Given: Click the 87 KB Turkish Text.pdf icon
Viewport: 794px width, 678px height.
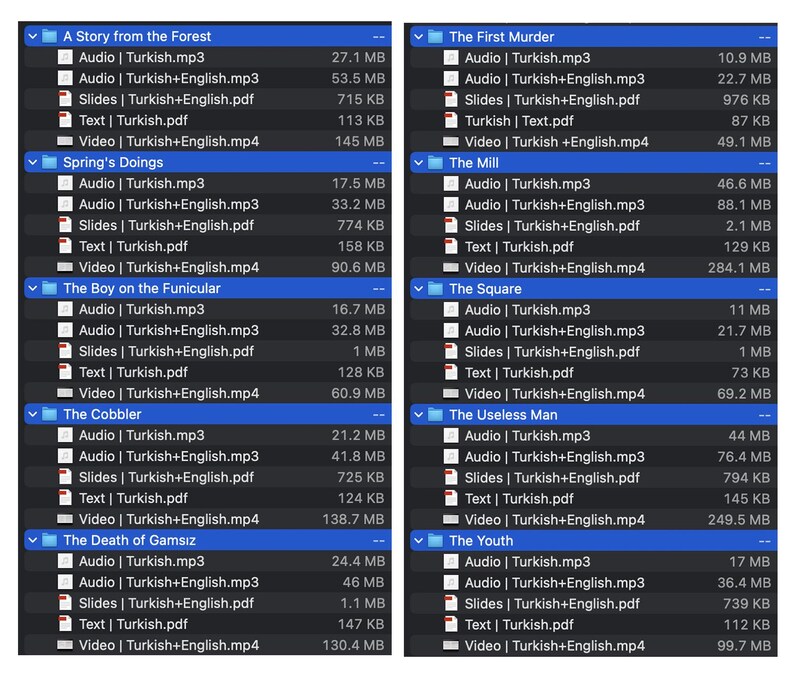Looking at the screenshot, I should [x=451, y=121].
